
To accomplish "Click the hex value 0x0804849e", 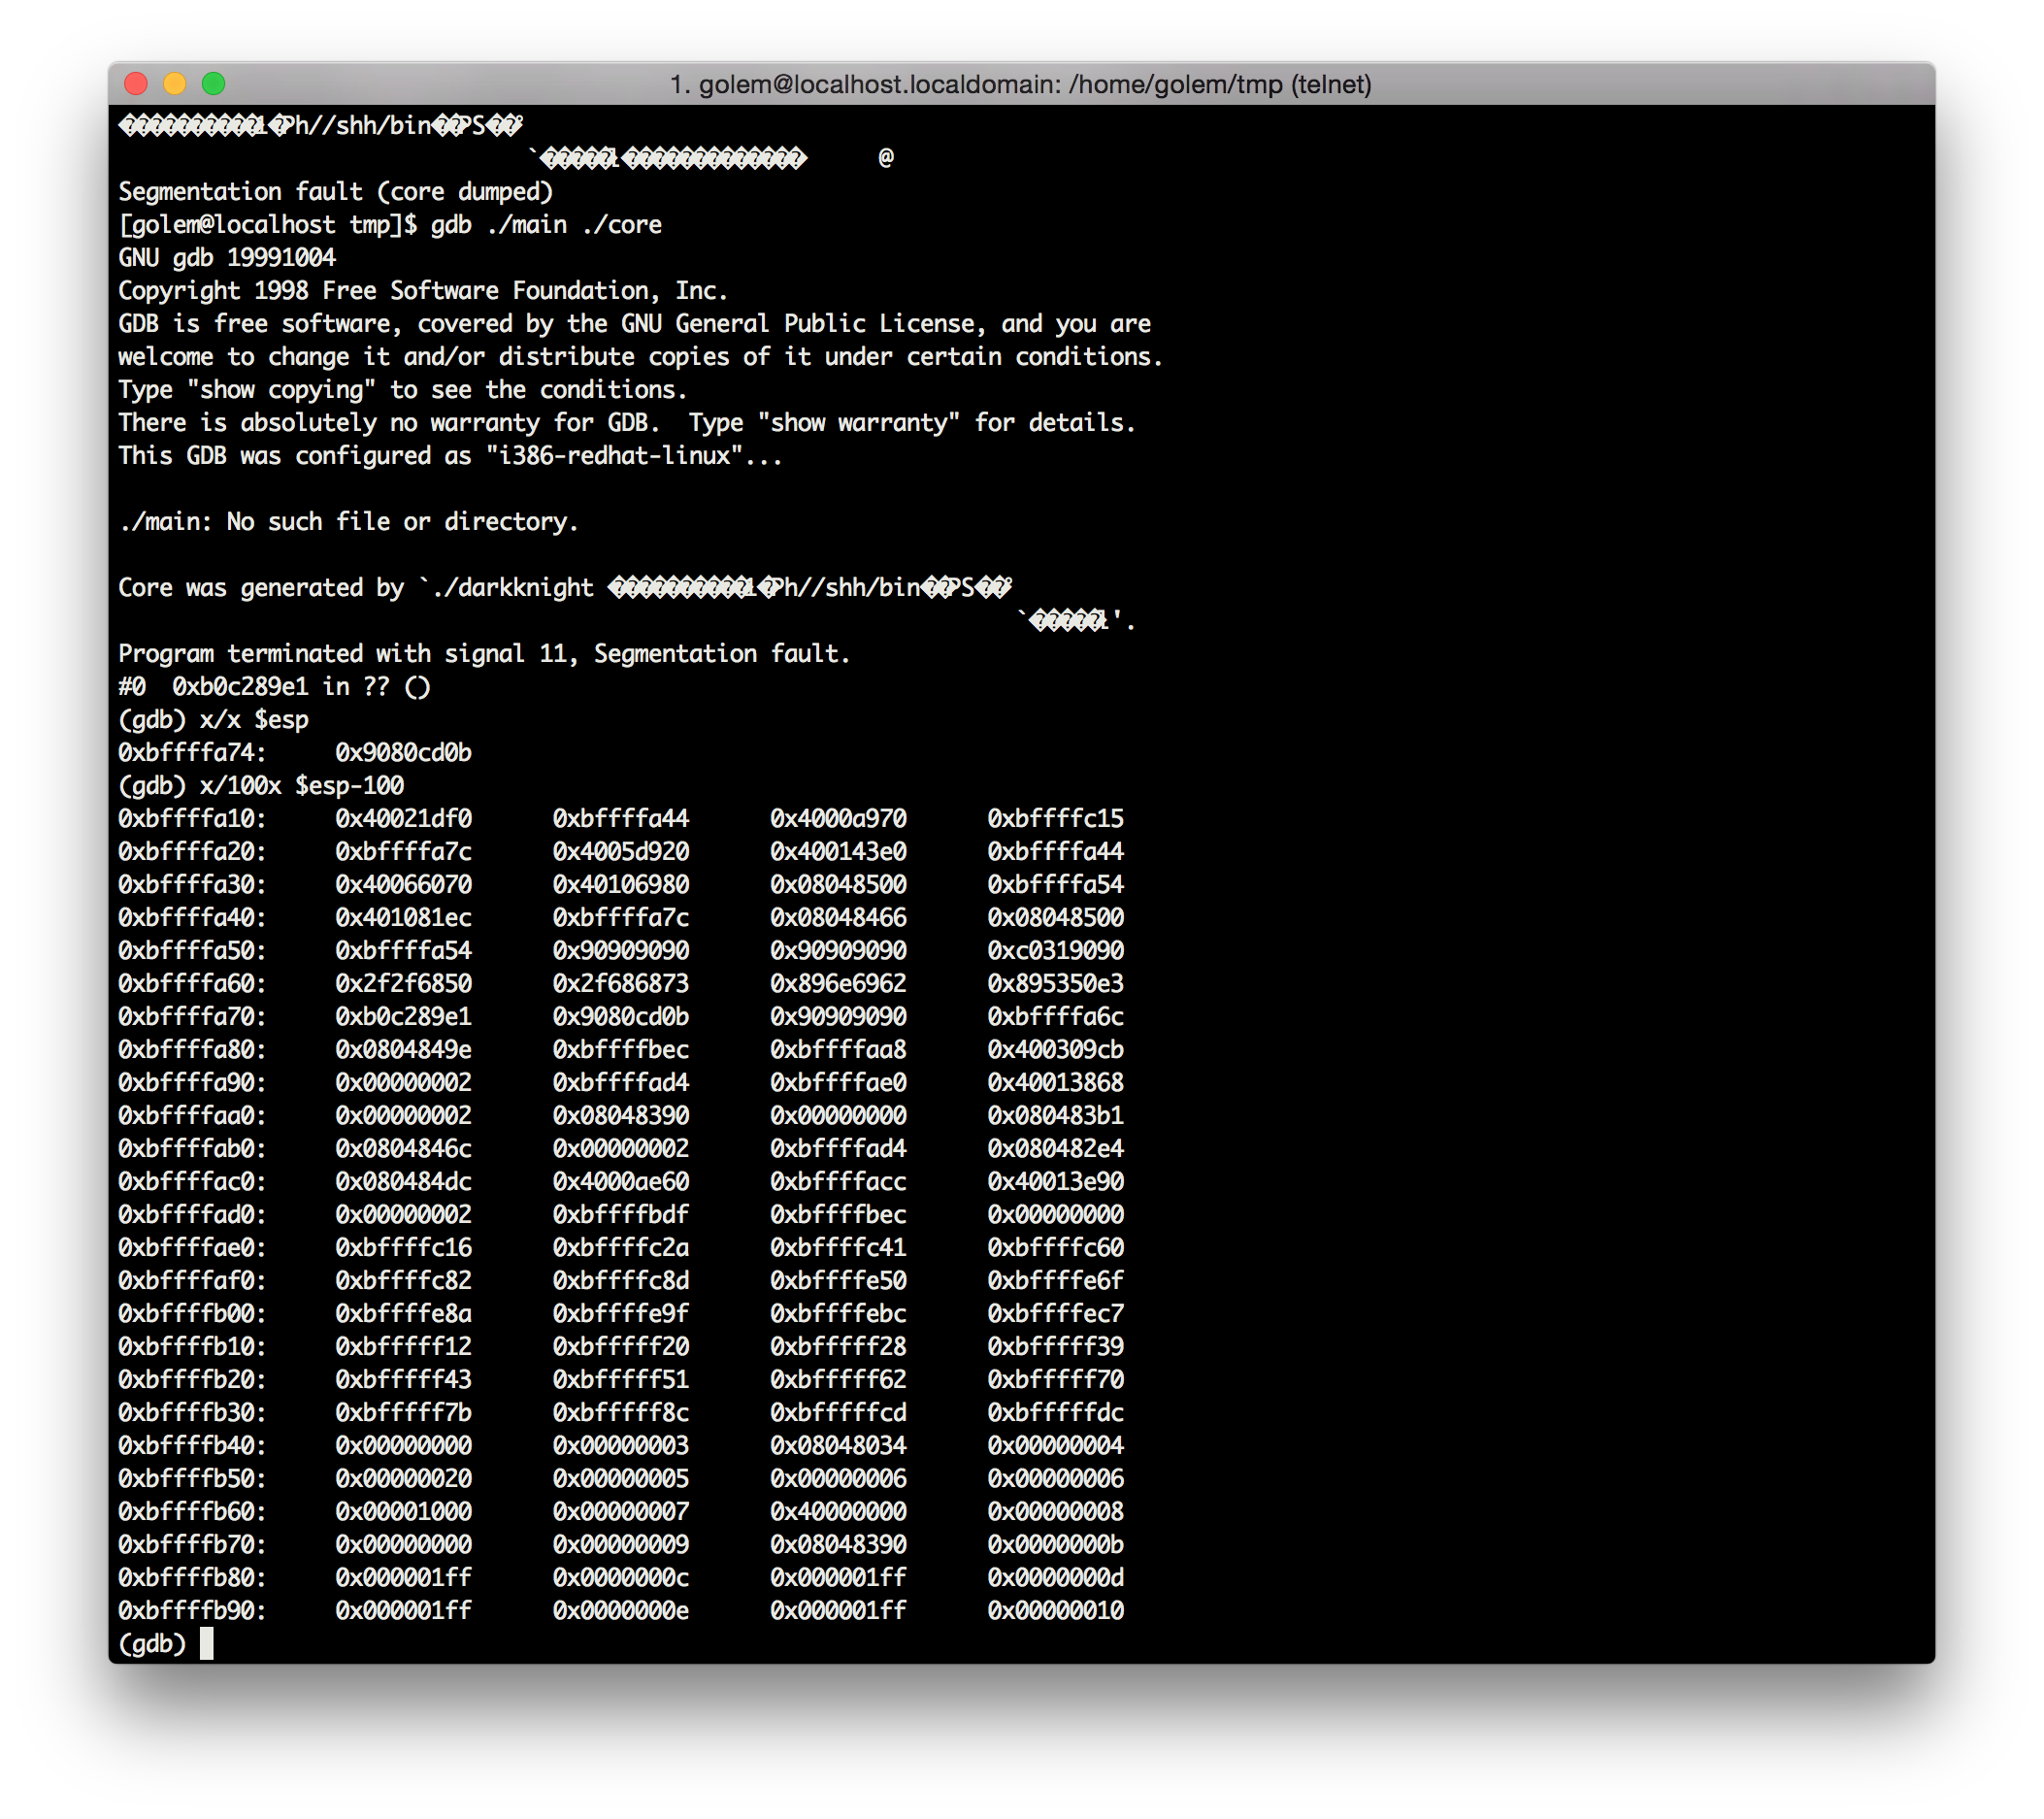I will 403,1050.
